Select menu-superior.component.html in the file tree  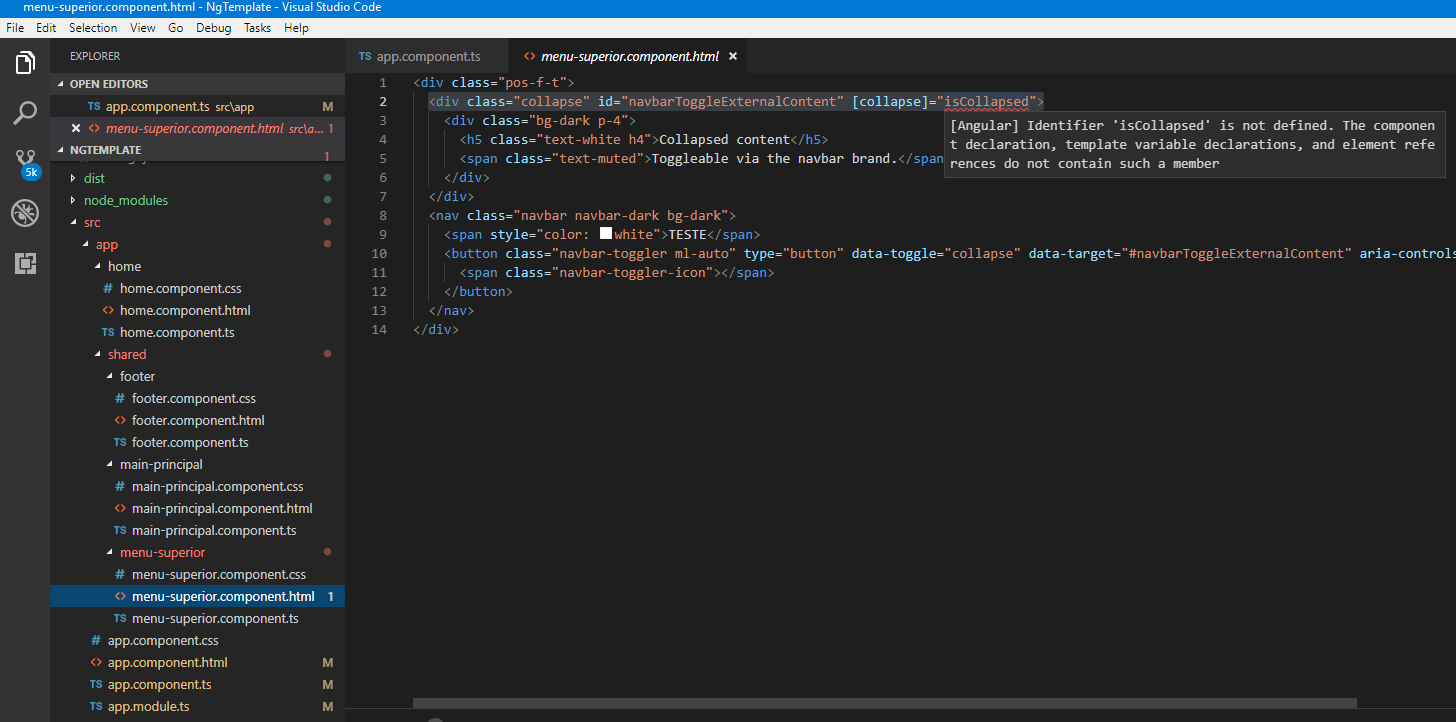(197, 596)
